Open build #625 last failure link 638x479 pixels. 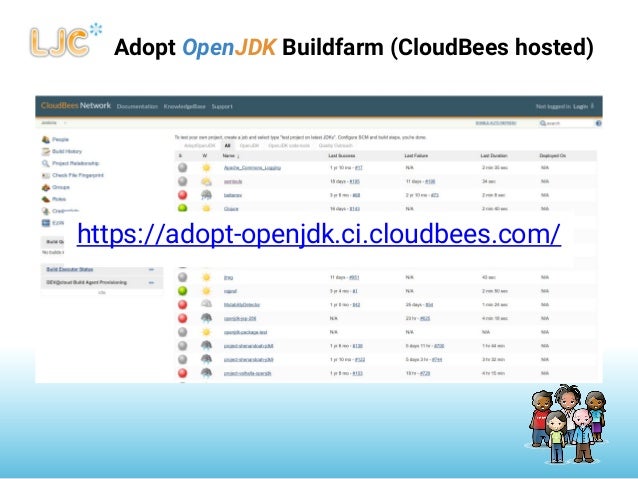click(x=425, y=319)
